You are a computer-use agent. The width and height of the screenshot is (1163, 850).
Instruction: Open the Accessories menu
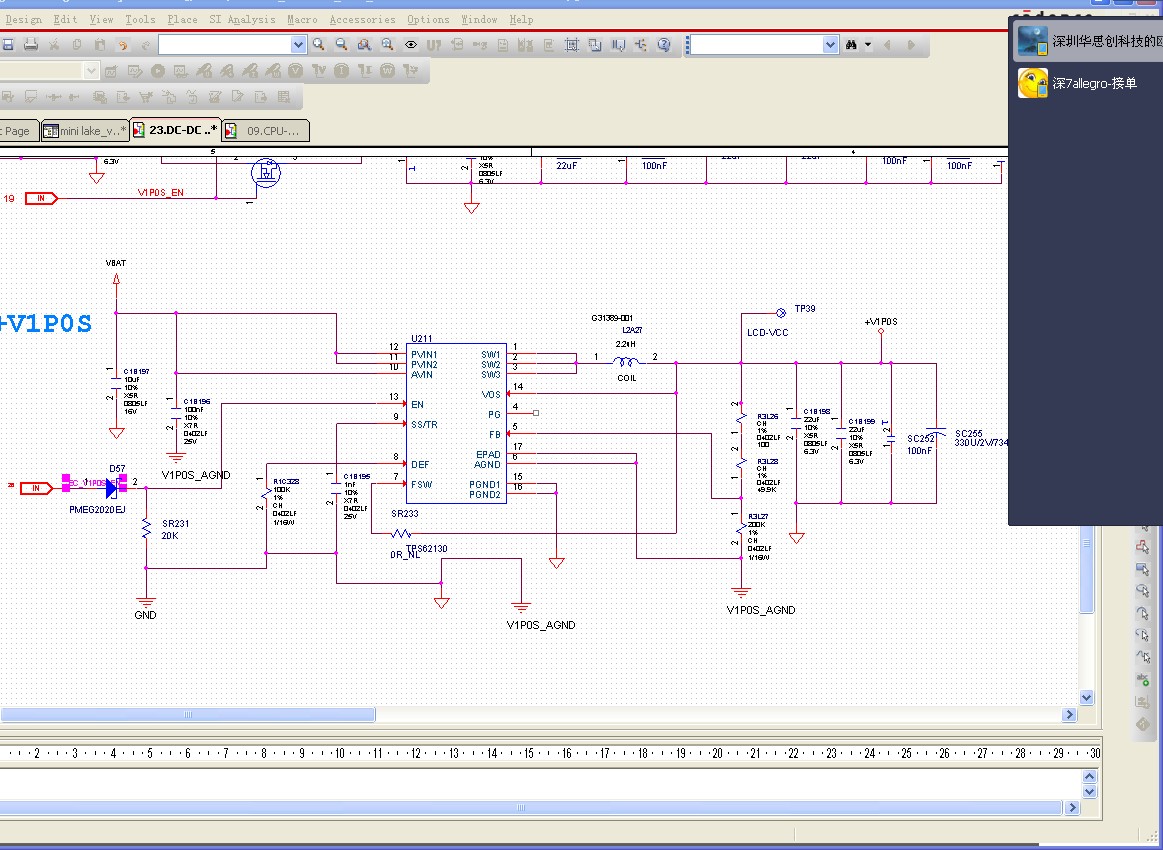[362, 19]
